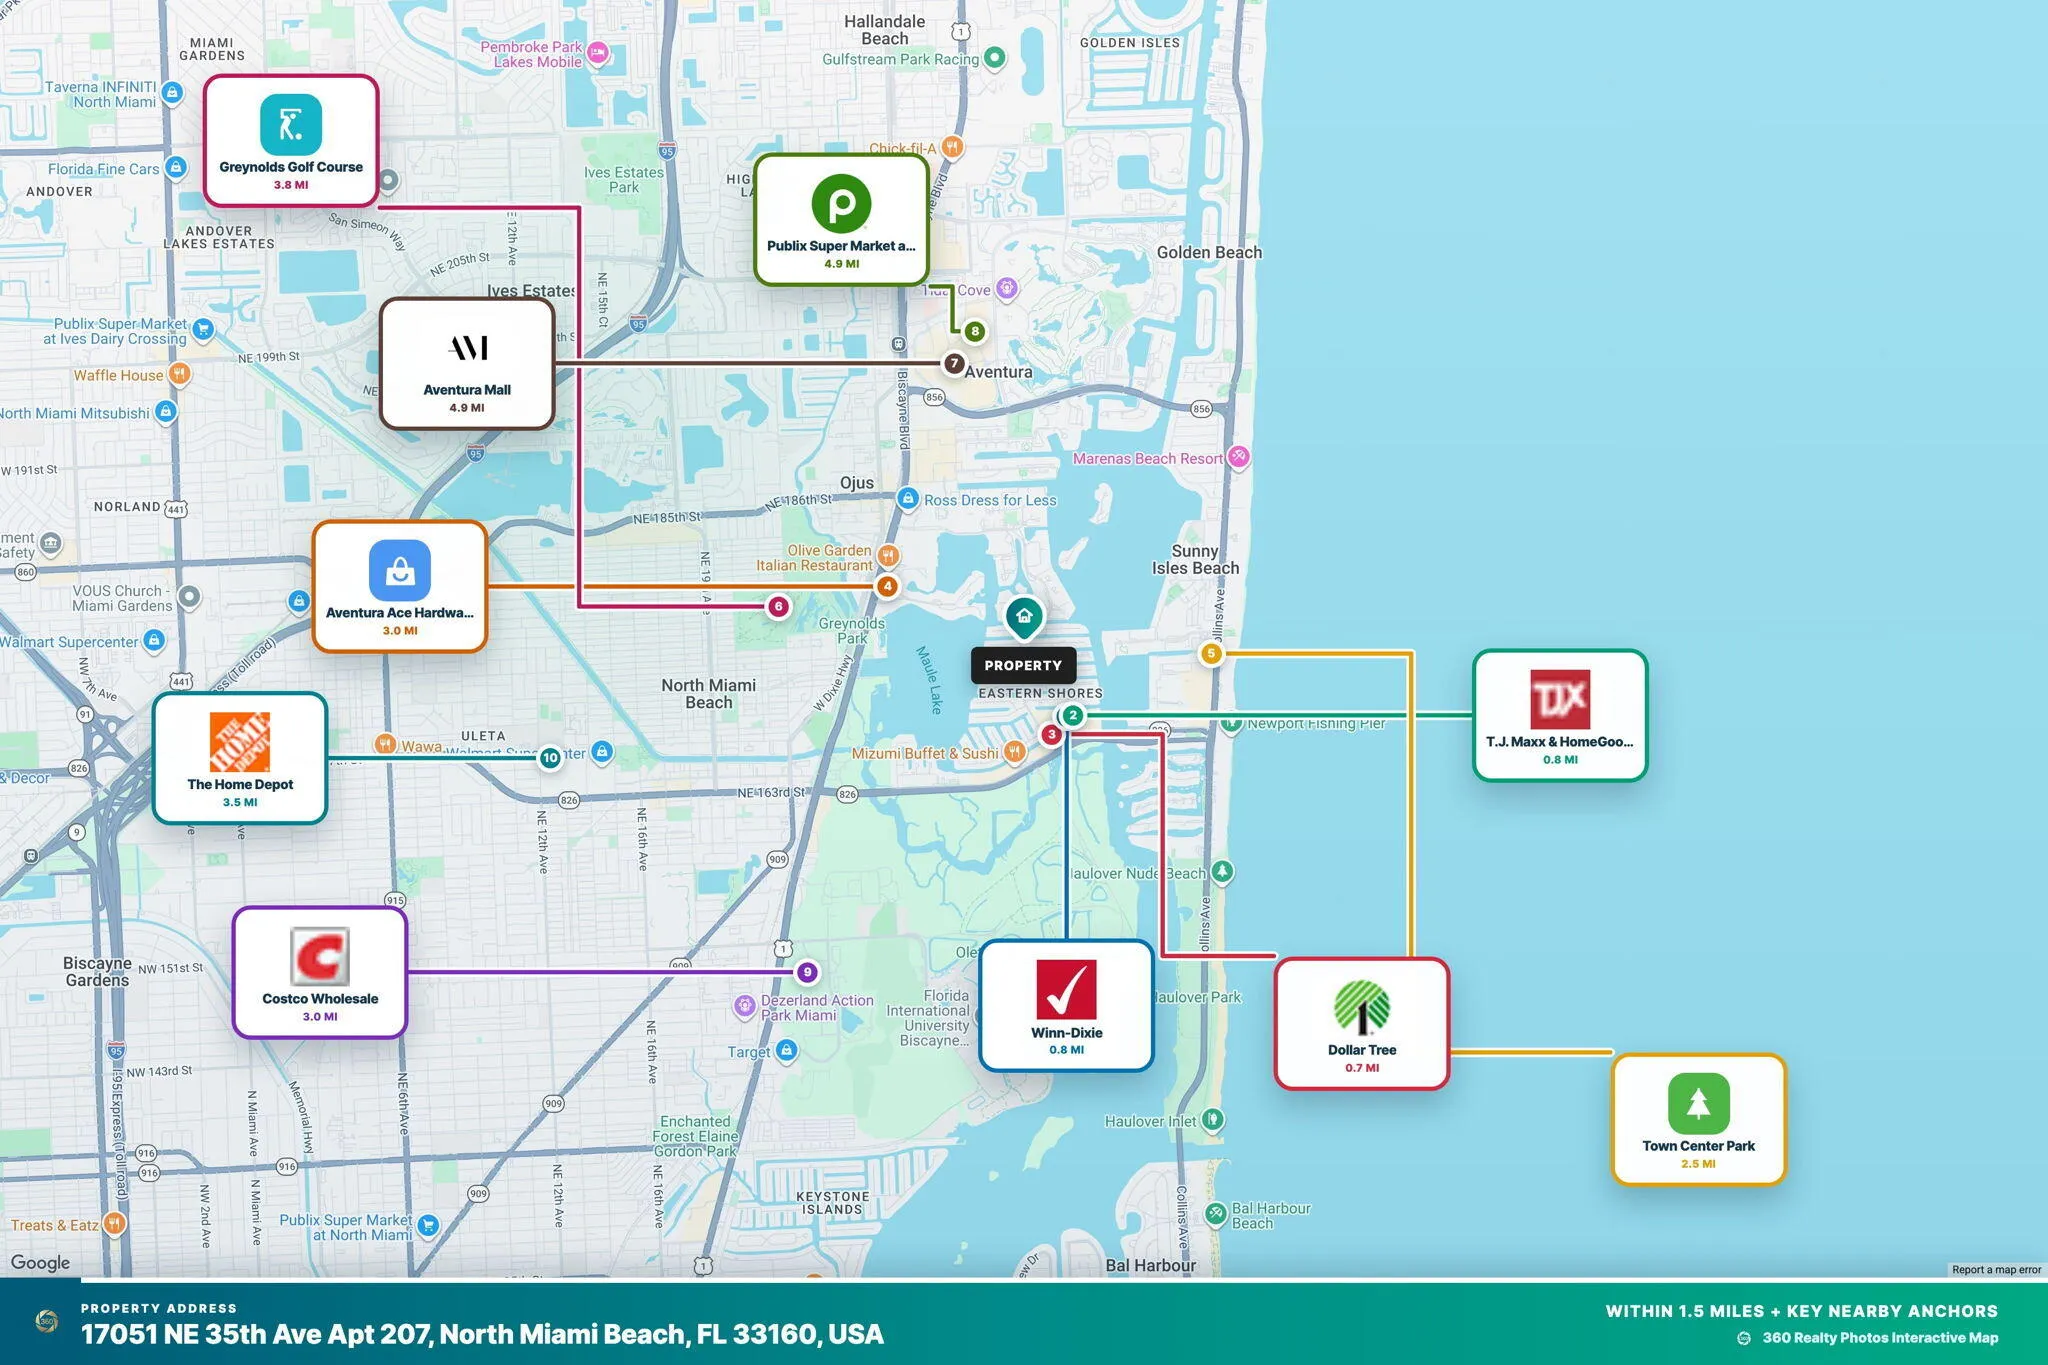Select the Chick-fil-A restaurant pin
Viewport: 2048px width, 1365px height.
click(952, 148)
